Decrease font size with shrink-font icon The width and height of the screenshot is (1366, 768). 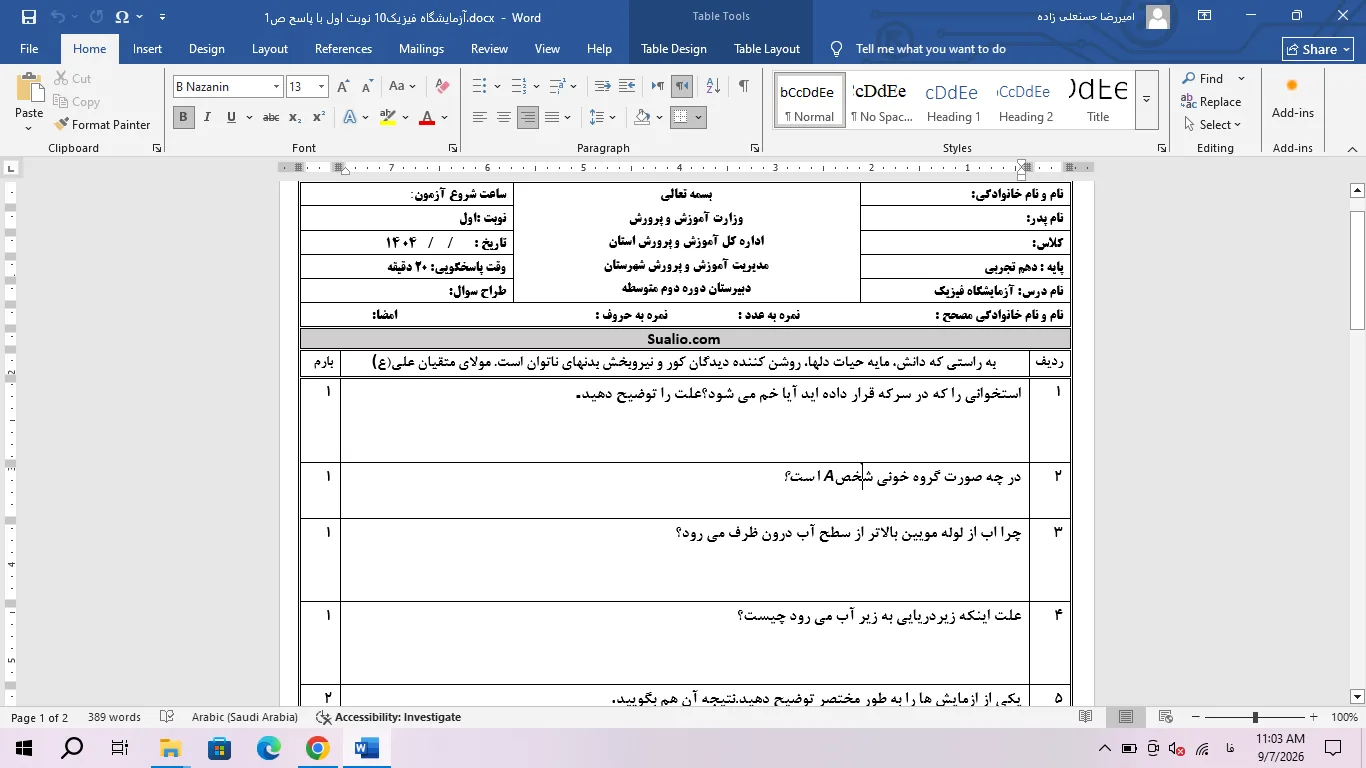(366, 87)
